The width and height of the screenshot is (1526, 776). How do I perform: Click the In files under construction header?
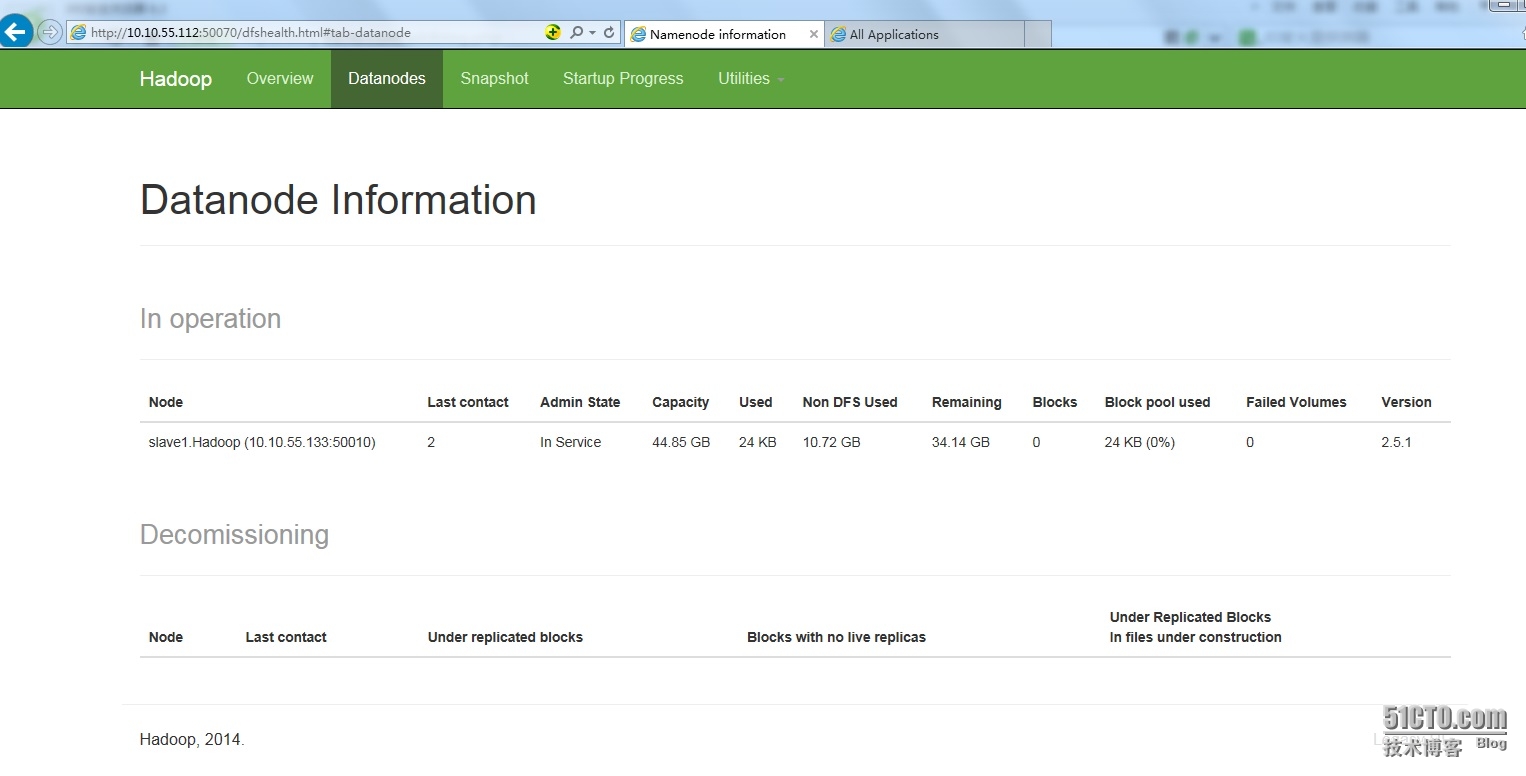point(1195,637)
